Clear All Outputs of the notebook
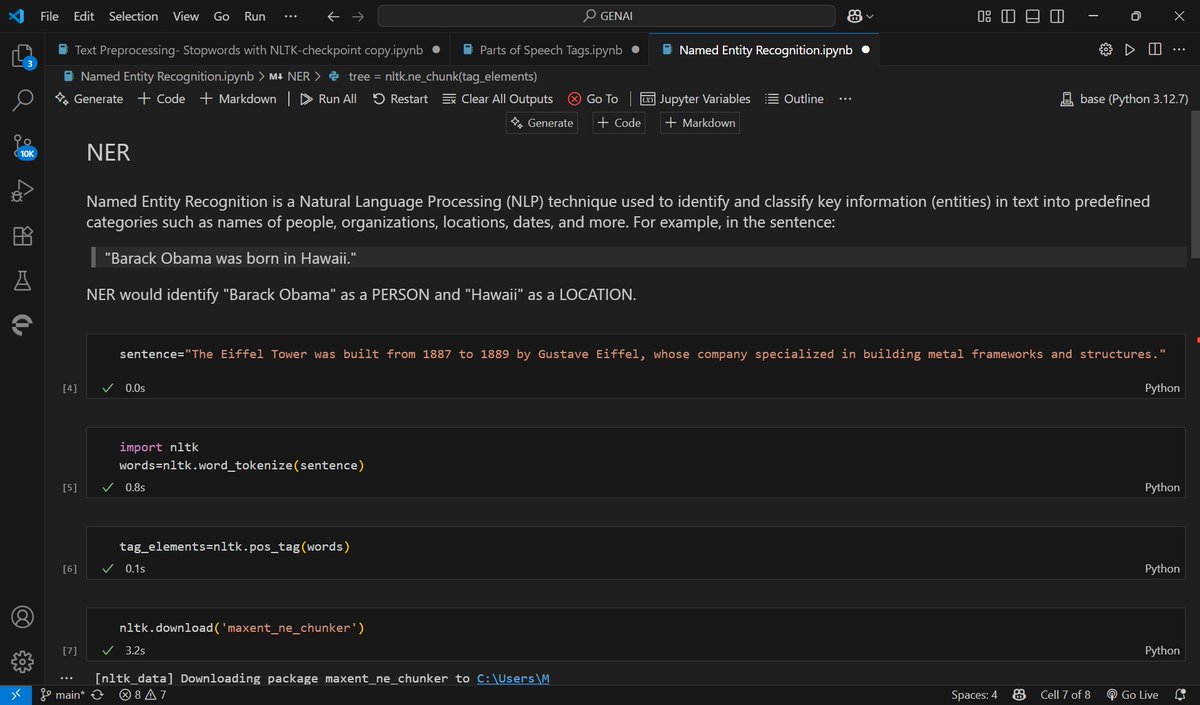The image size is (1200, 705). pyautogui.click(x=497, y=98)
